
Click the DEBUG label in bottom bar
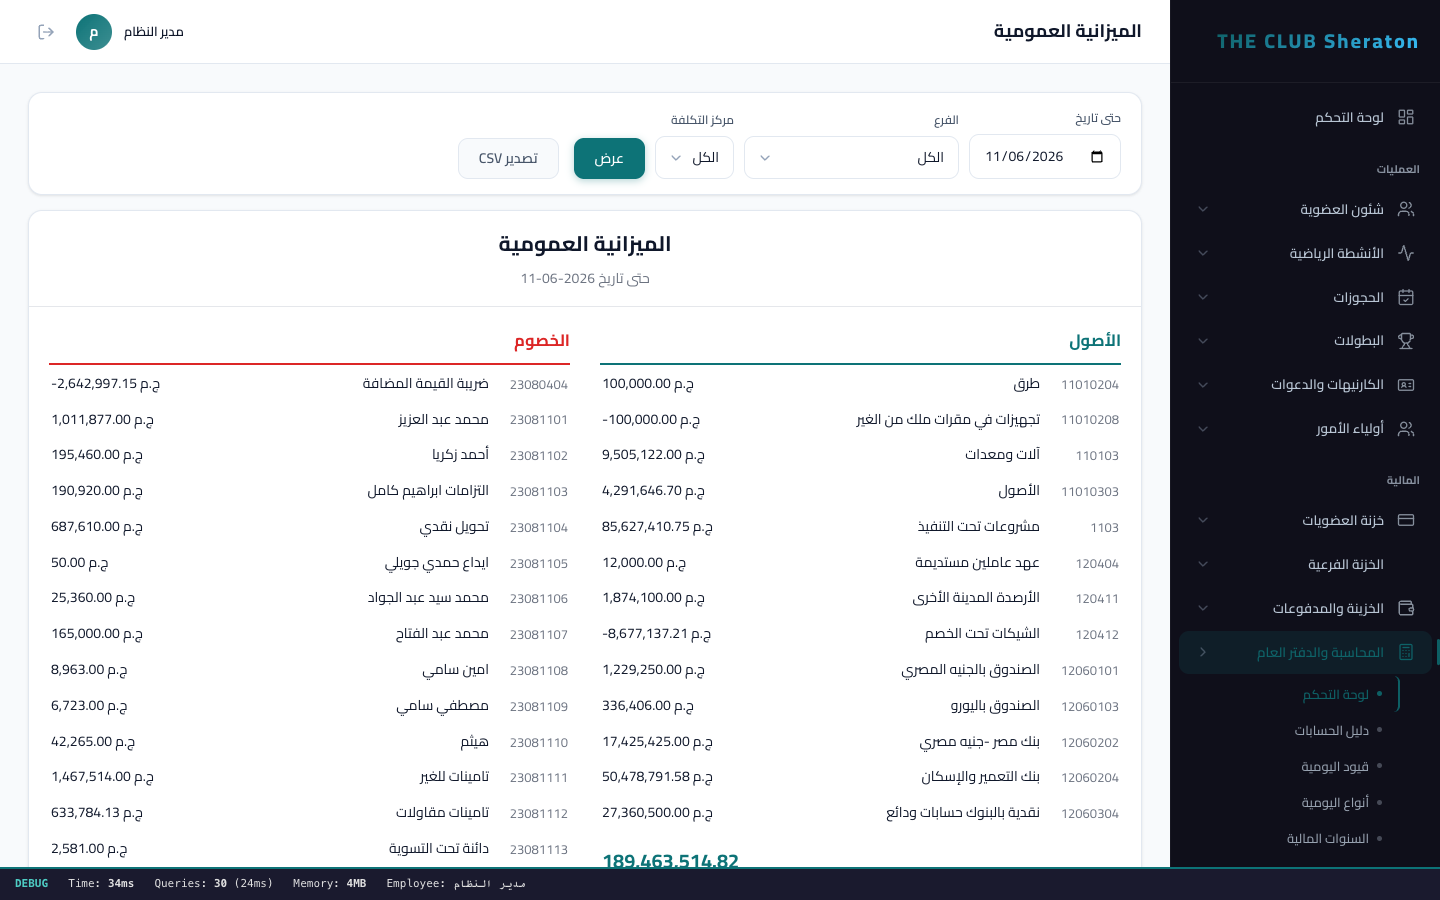pyautogui.click(x=31, y=884)
